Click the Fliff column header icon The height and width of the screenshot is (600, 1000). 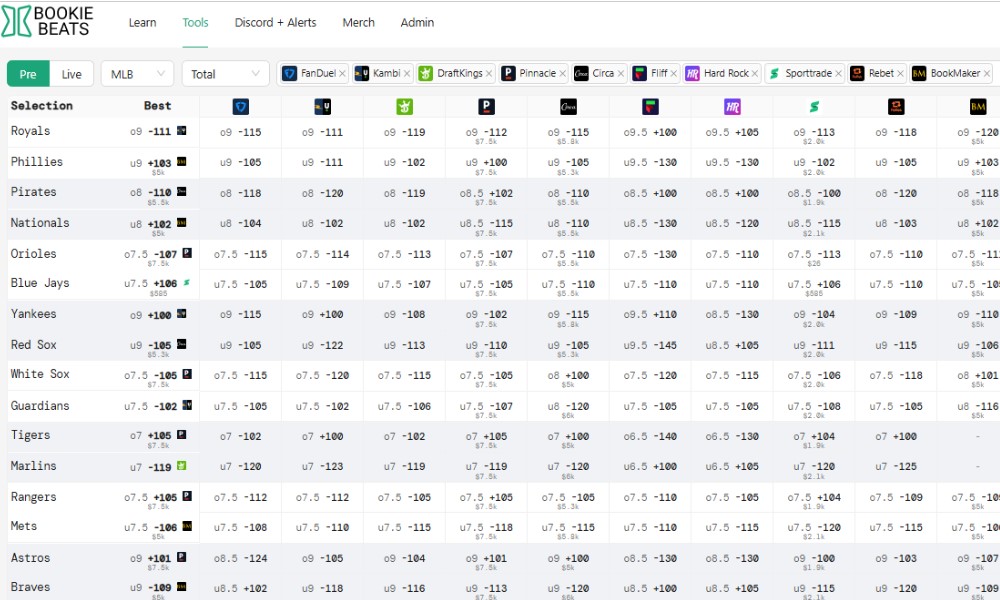[x=651, y=106]
